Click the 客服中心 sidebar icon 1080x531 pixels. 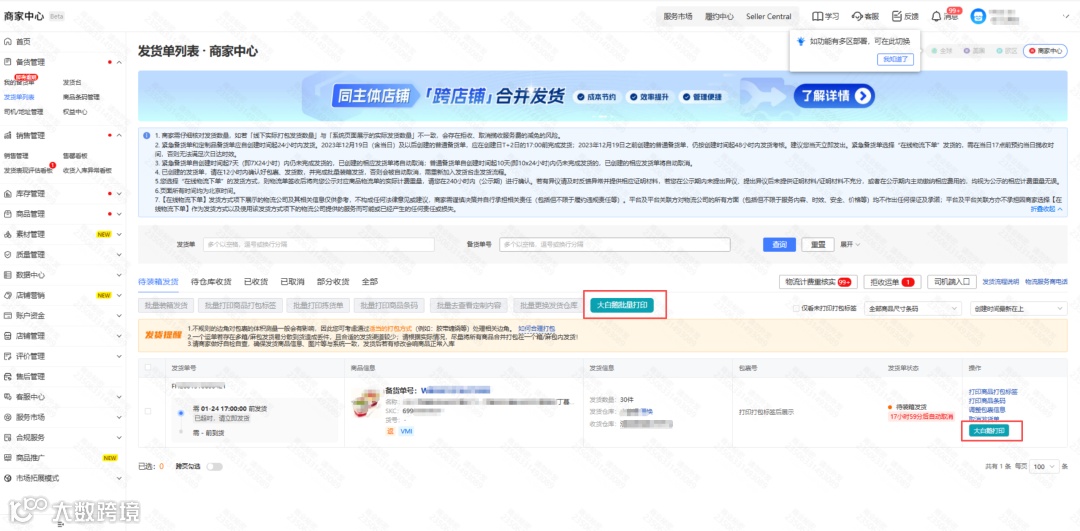coord(8,397)
